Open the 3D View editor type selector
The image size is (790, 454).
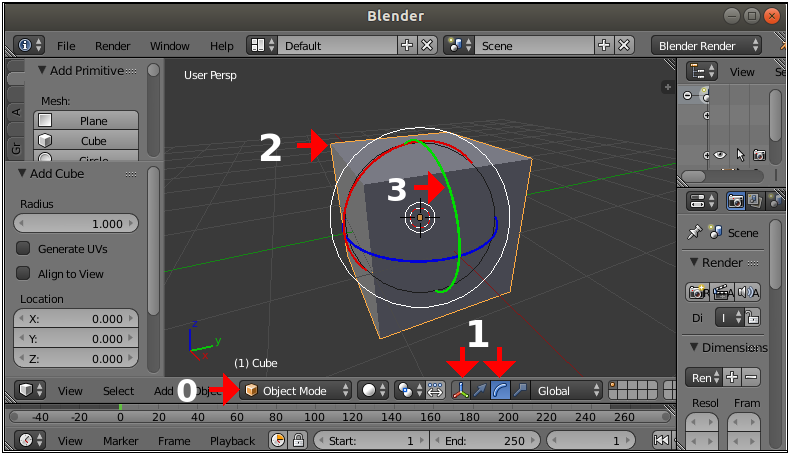(30, 391)
